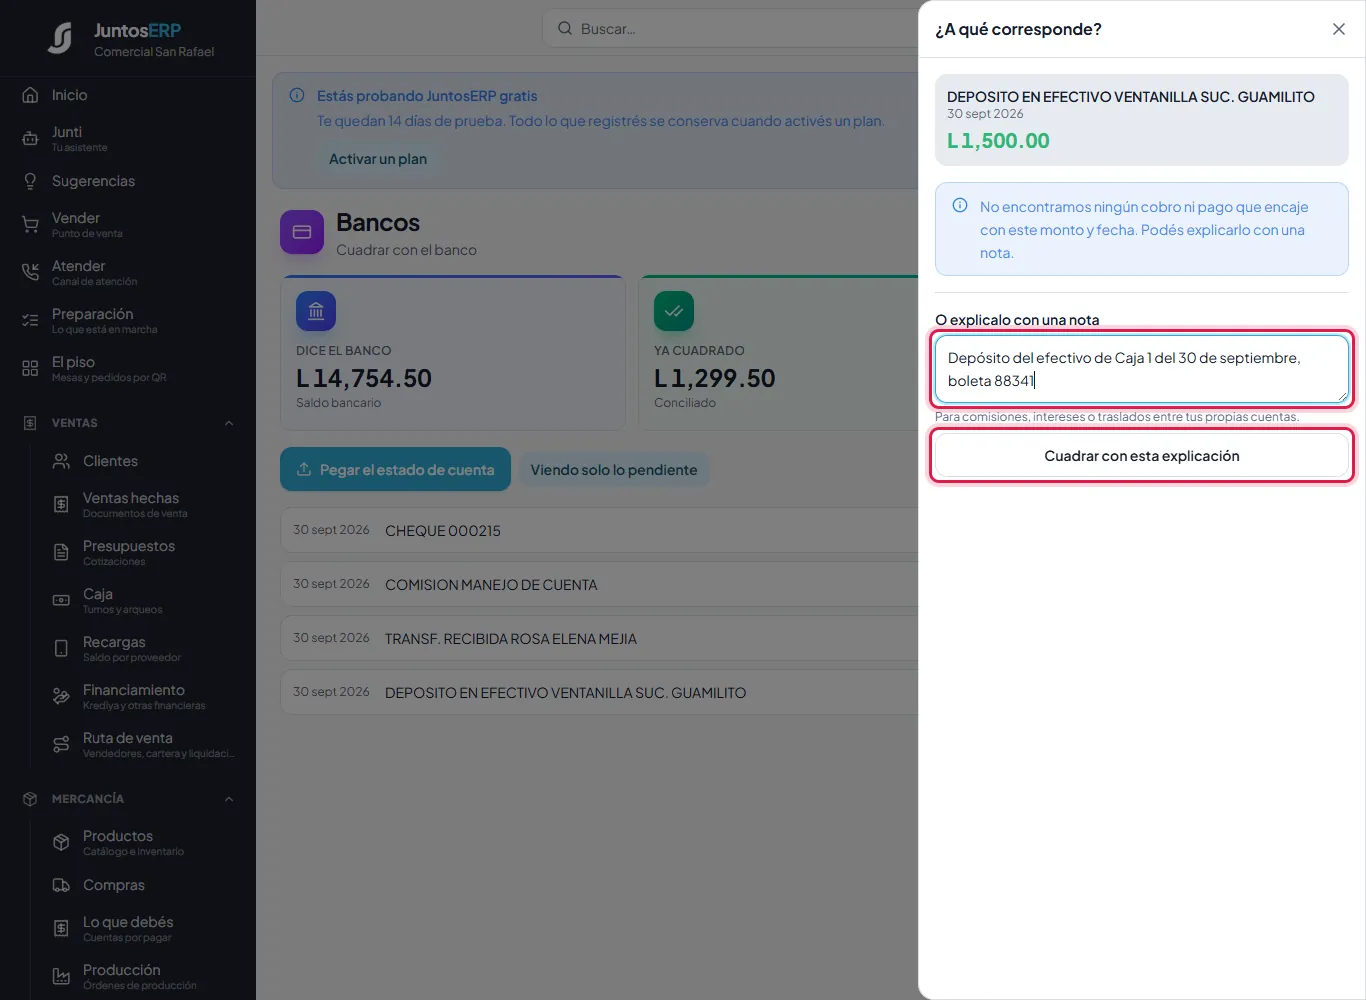Click the Productos box icon
This screenshot has width=1366, height=1000.
tap(61, 843)
